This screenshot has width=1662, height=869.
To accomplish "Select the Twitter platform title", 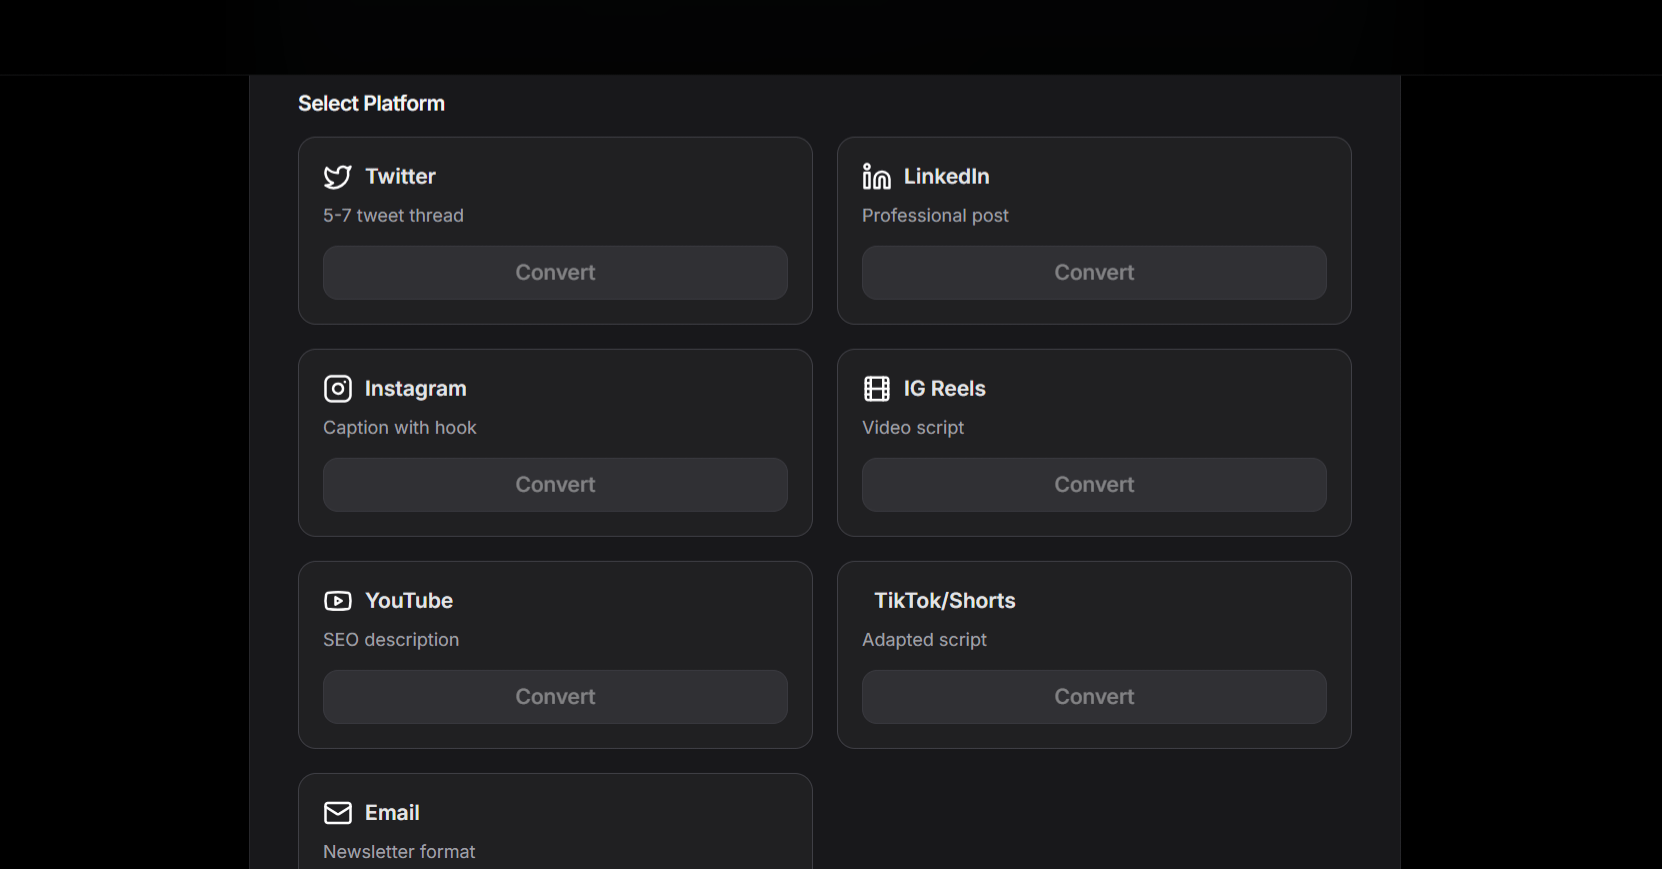I will click(400, 177).
